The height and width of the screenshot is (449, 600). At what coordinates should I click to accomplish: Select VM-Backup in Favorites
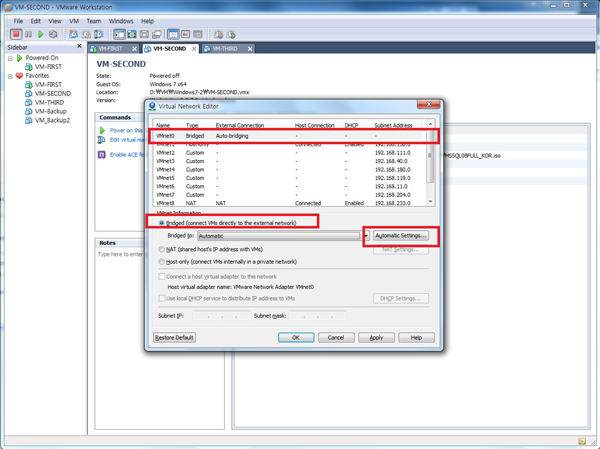coord(51,111)
